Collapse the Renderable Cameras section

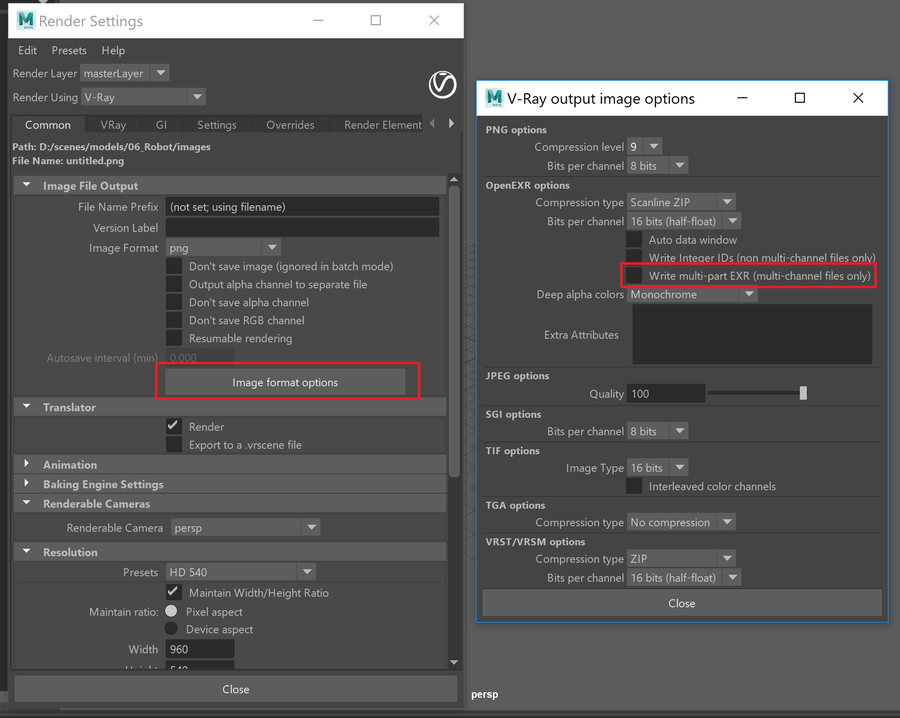(x=26, y=503)
